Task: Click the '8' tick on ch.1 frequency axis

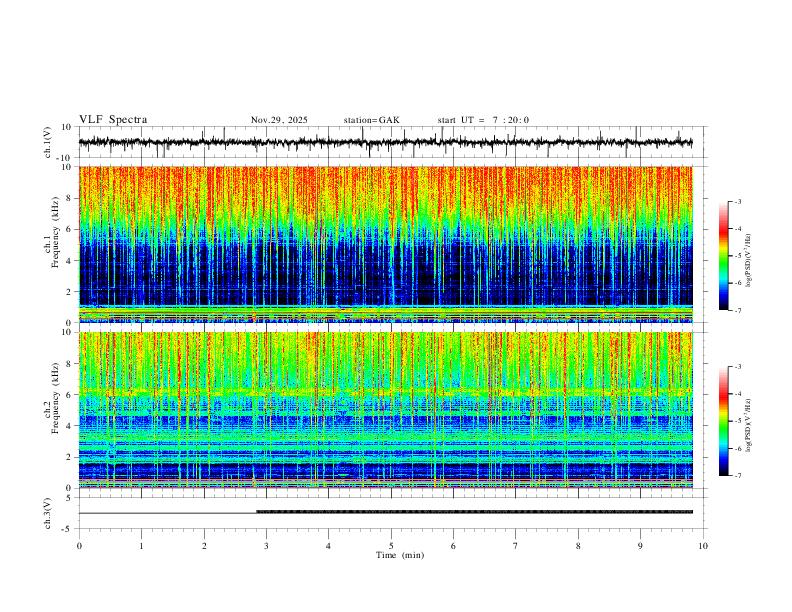Action: click(69, 198)
